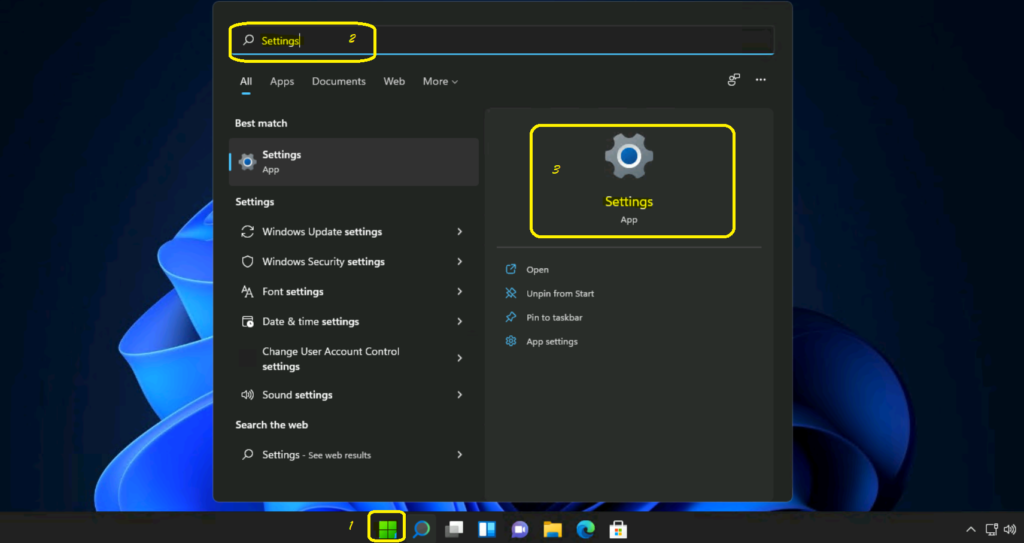
Task: Switch to the Web search tab
Action: tap(394, 82)
